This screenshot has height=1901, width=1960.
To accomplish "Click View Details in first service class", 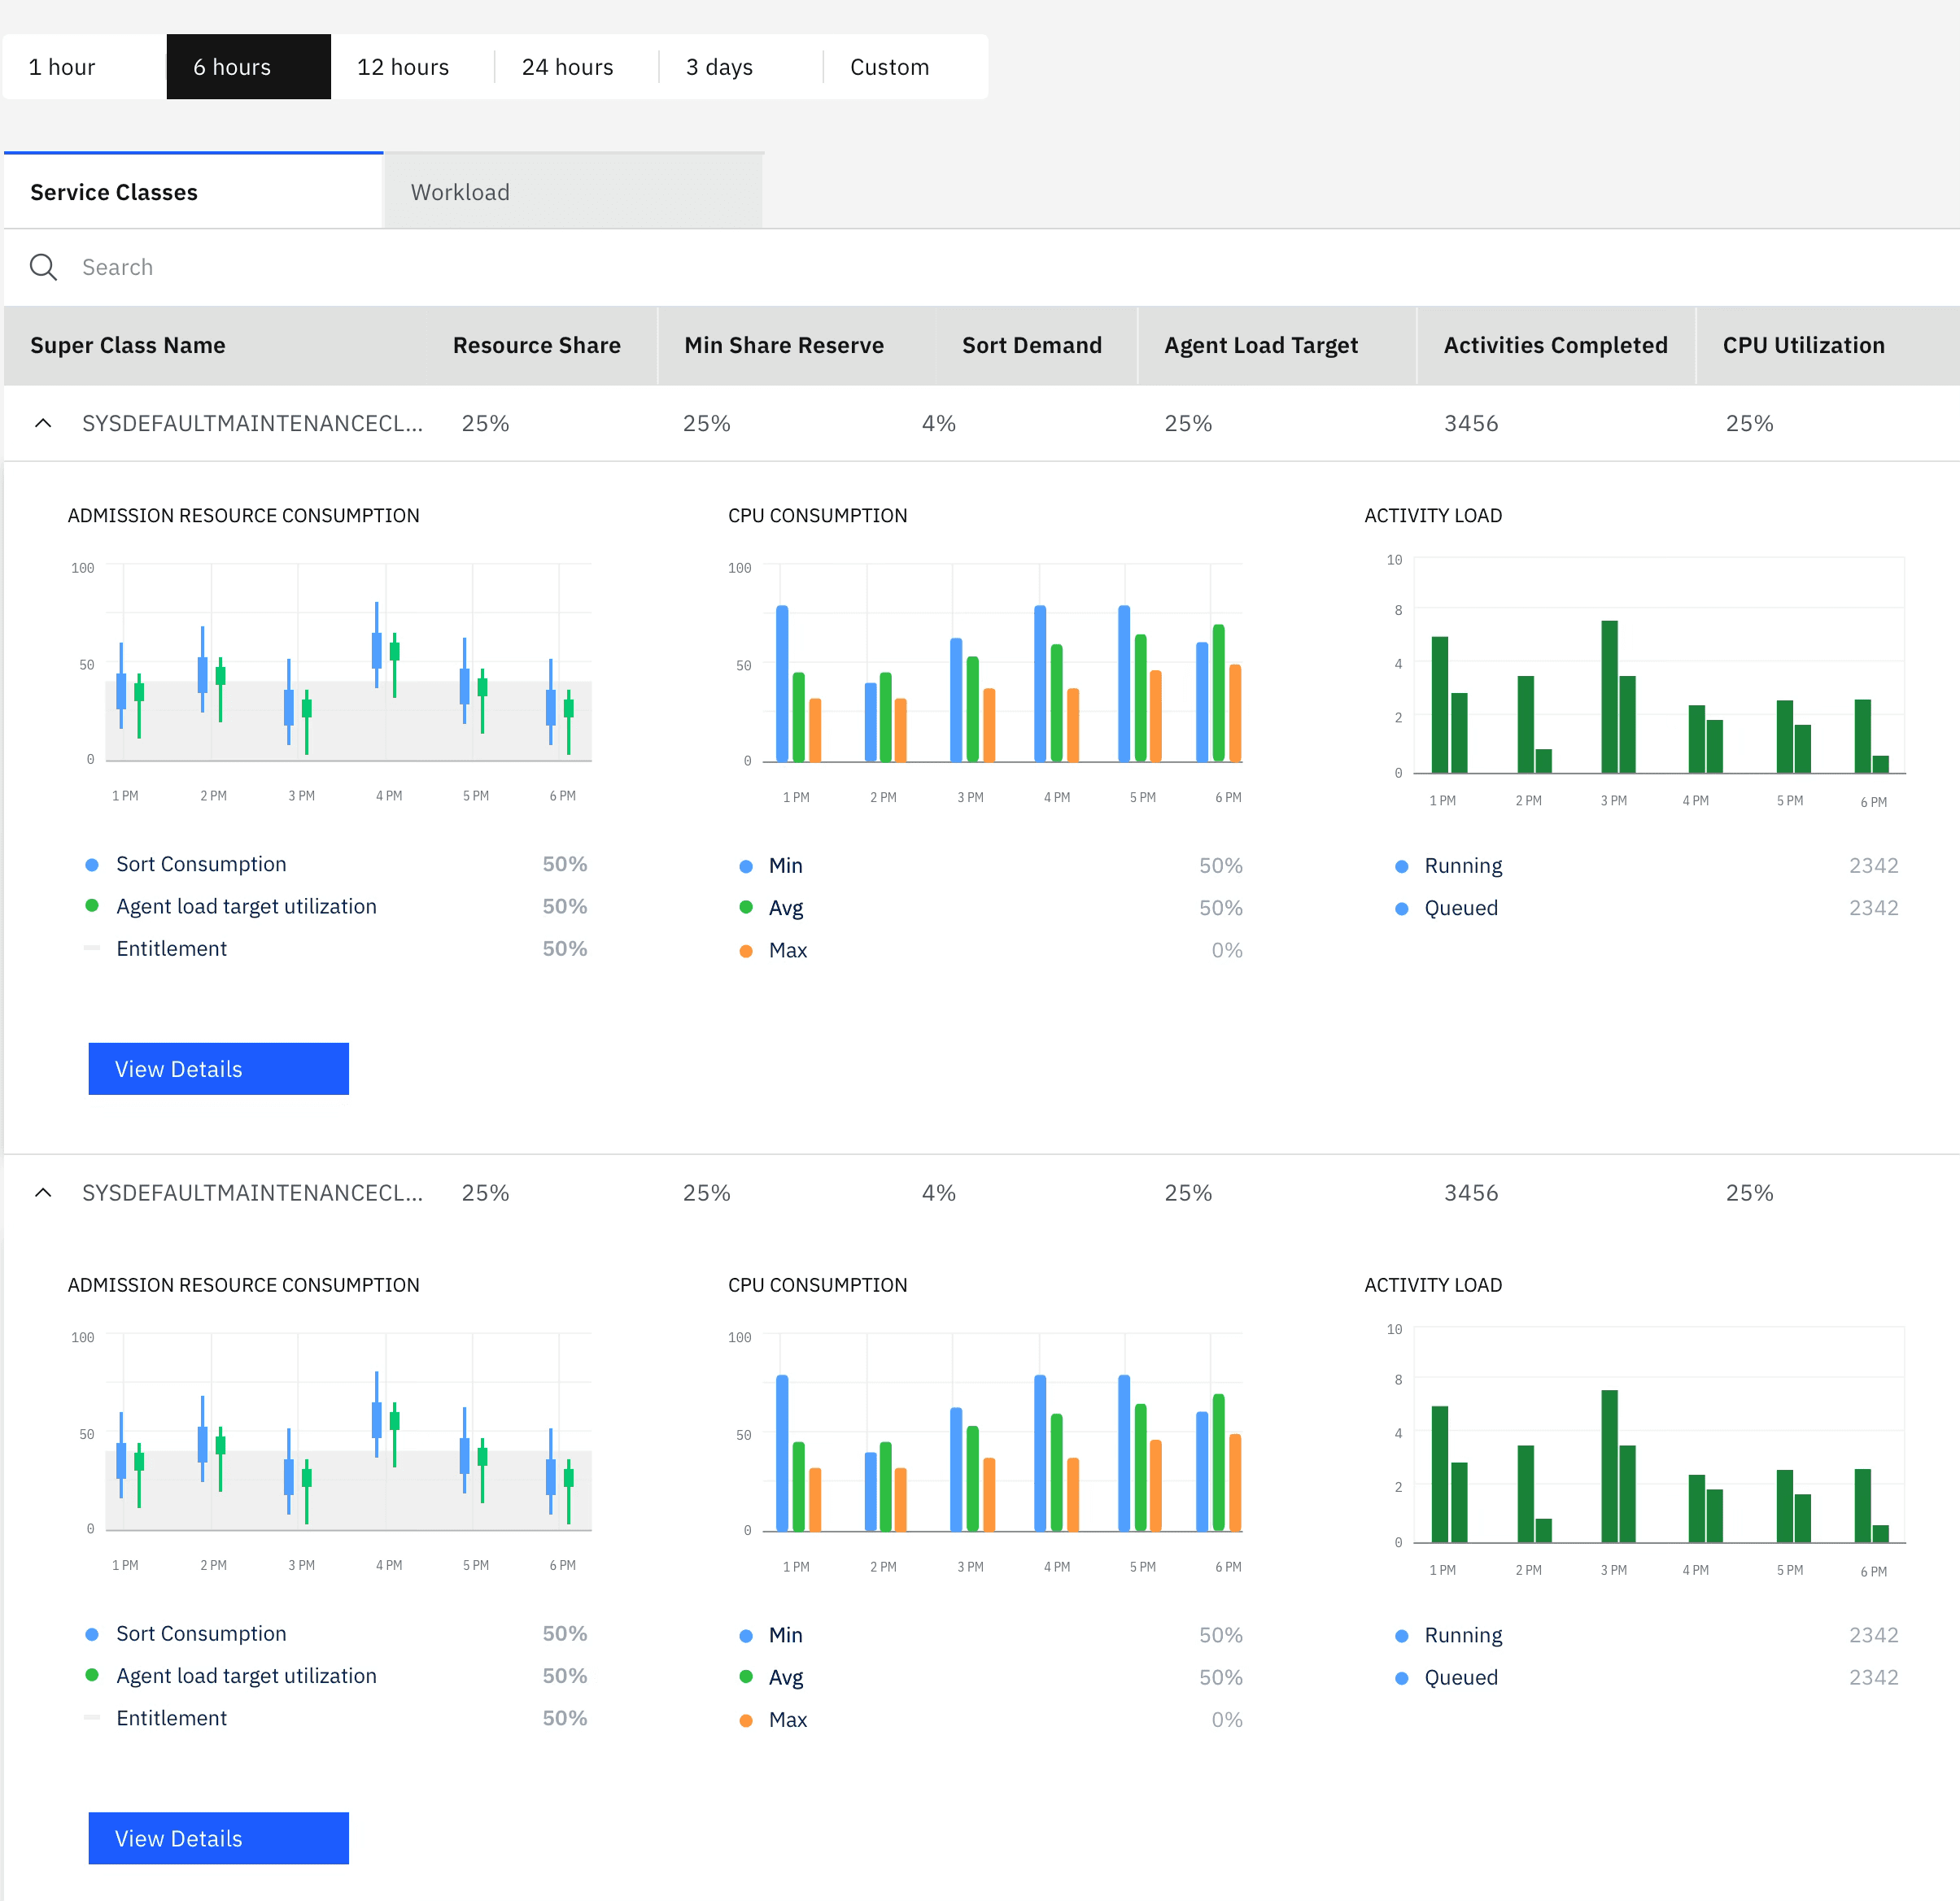I will tap(218, 1069).
